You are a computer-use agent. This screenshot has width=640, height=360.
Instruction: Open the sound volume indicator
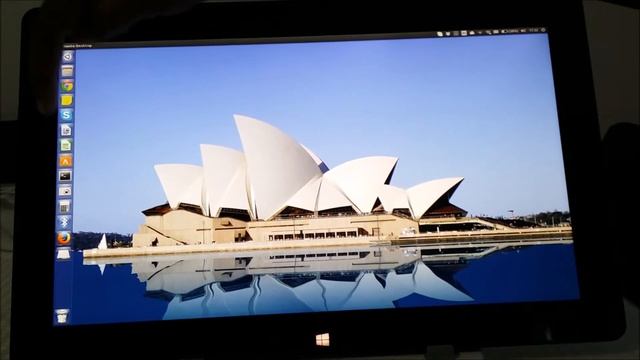click(523, 31)
